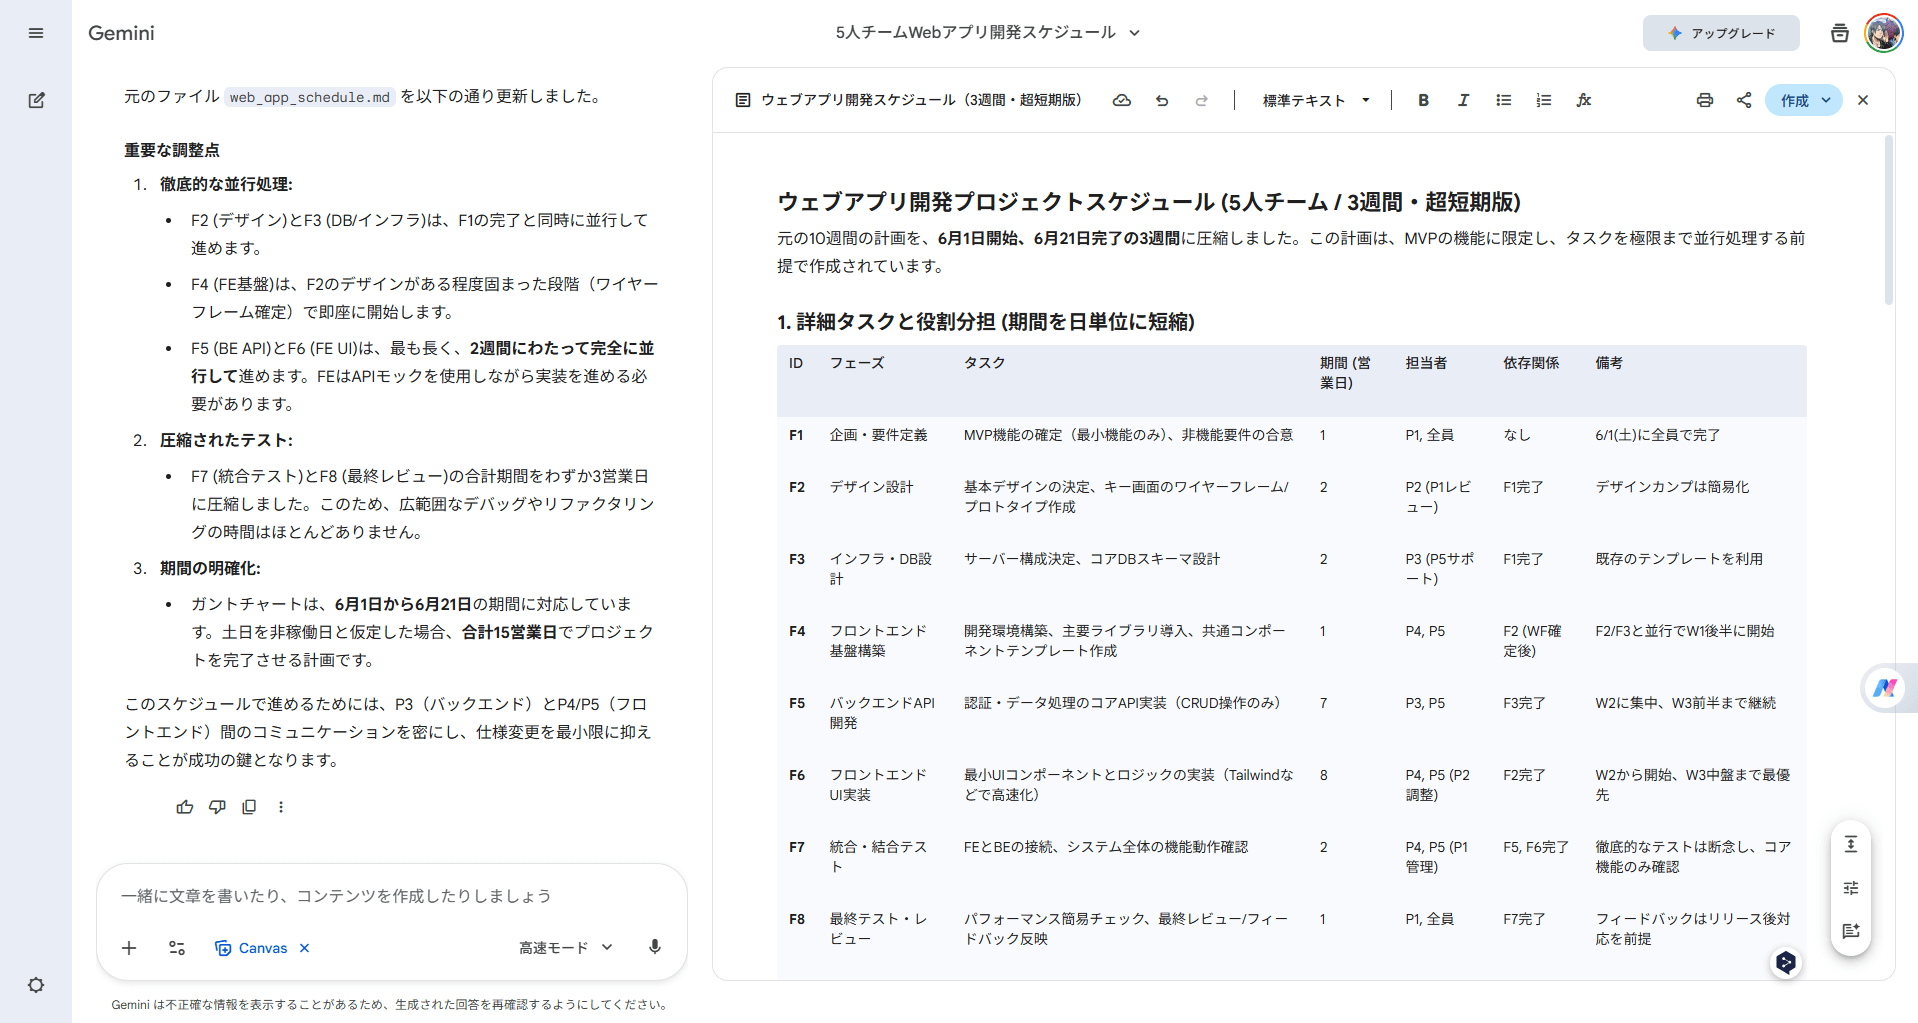Viewport: 1918px width, 1023px height.
Task: Start a new chat with the pencil icon
Action: pos(36,100)
